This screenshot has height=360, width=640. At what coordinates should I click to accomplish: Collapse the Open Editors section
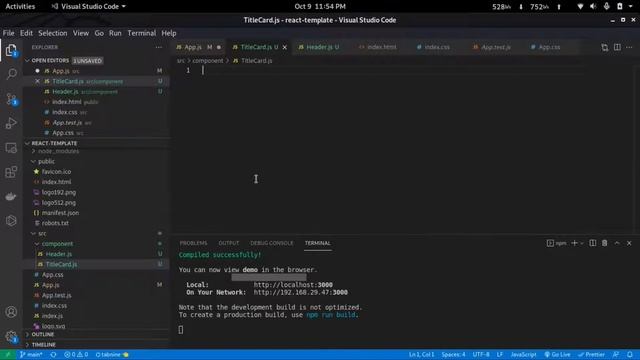(x=27, y=60)
